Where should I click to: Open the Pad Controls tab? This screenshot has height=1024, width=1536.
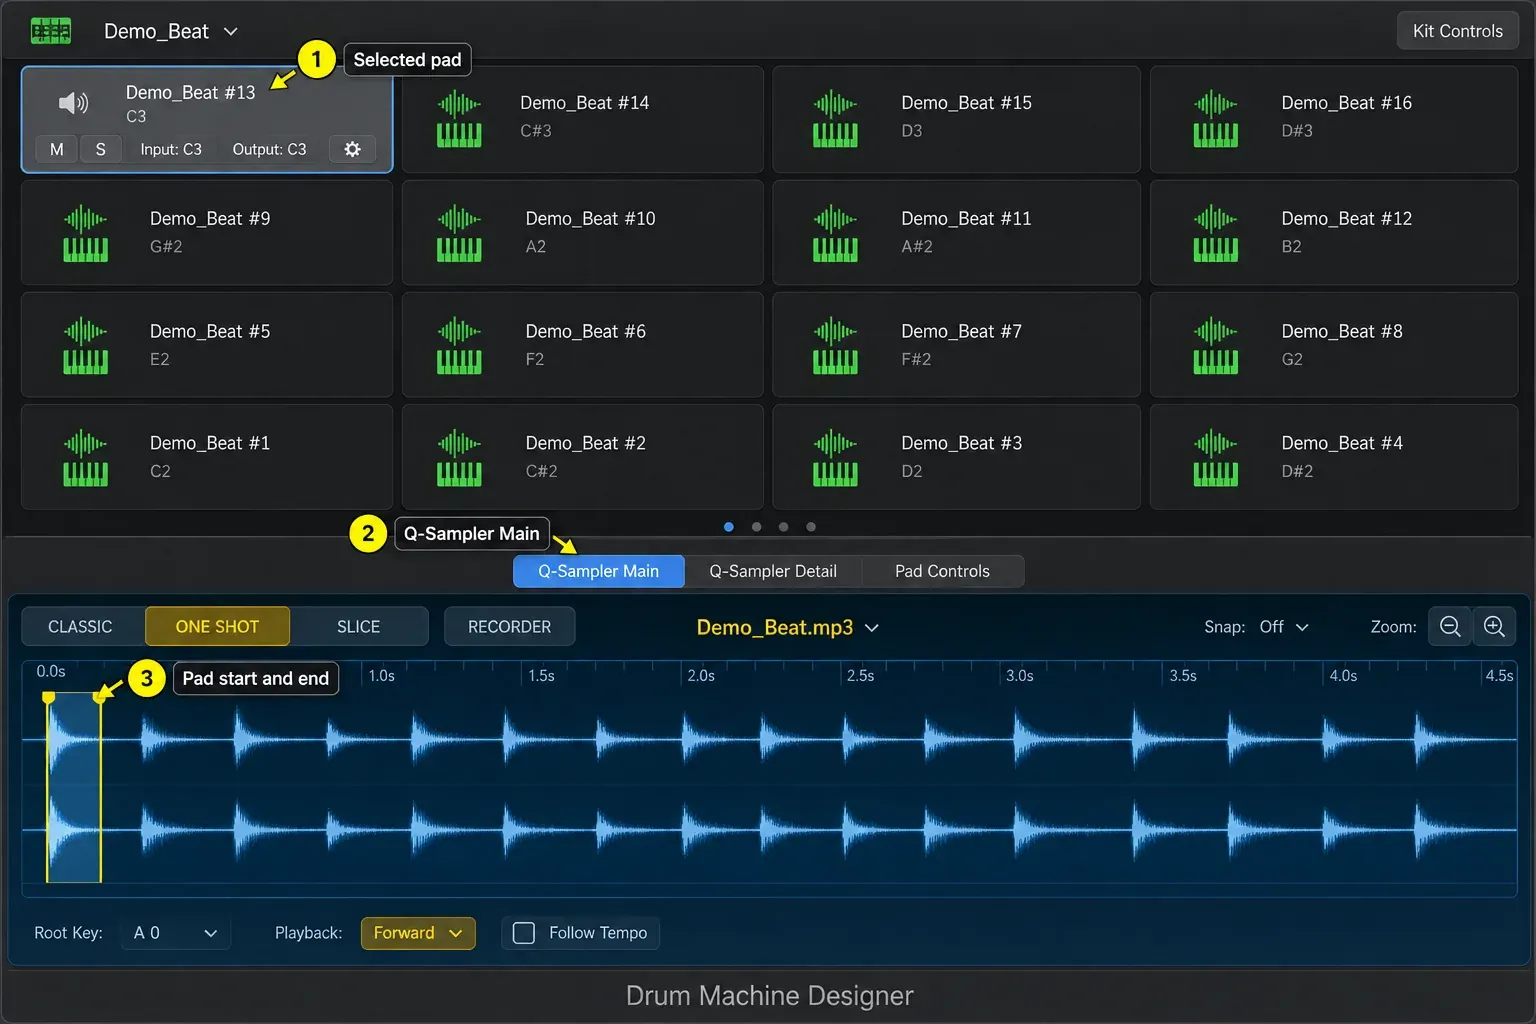[x=942, y=571]
